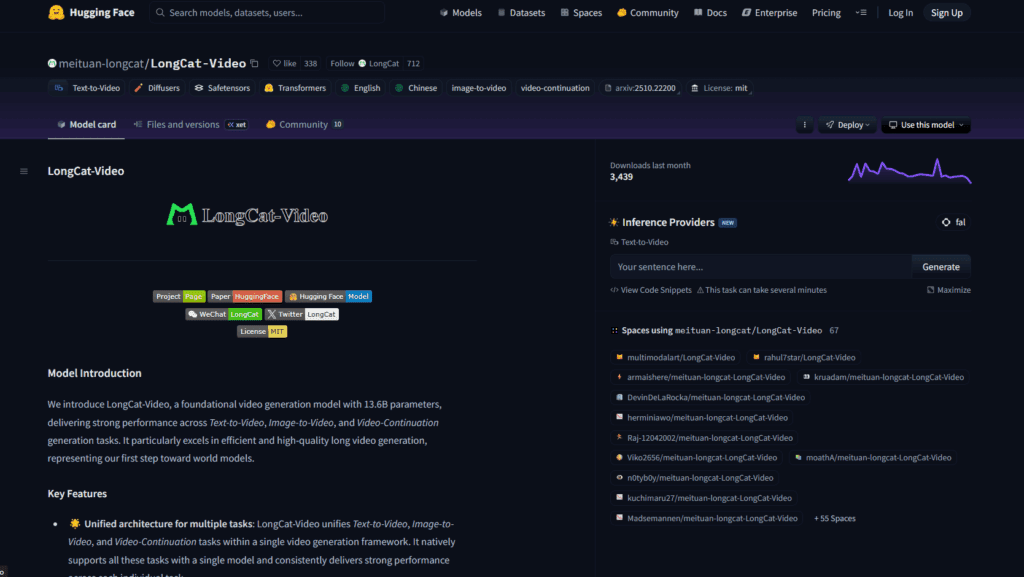
Task: Click the arxiv:2510.22200 tag
Action: click(x=640, y=88)
